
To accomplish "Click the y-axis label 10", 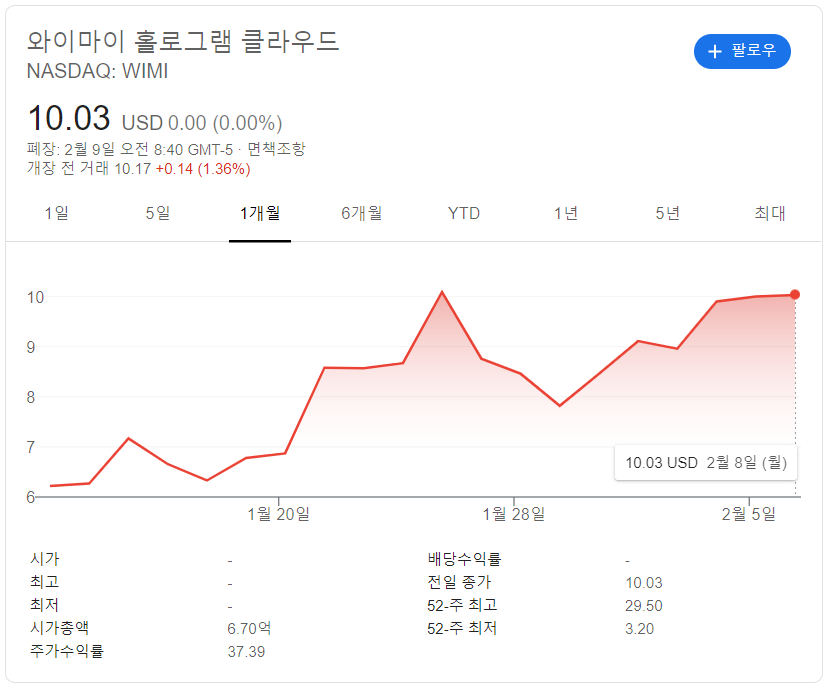I will (x=36, y=297).
